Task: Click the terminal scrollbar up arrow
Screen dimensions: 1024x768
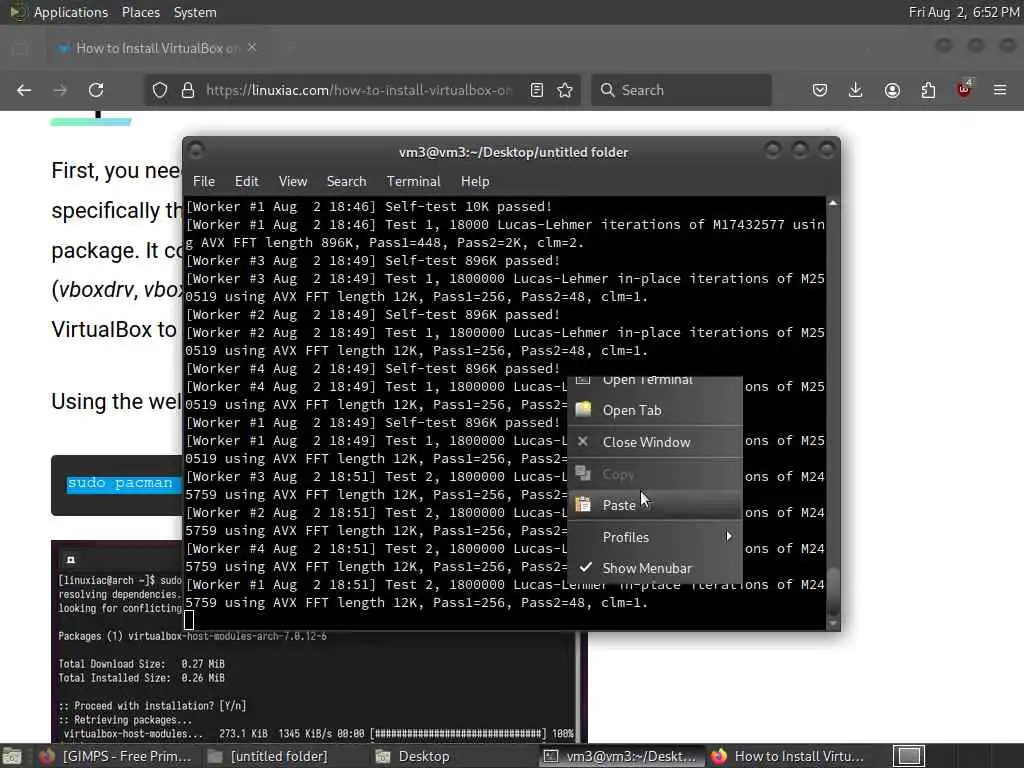Action: click(833, 204)
